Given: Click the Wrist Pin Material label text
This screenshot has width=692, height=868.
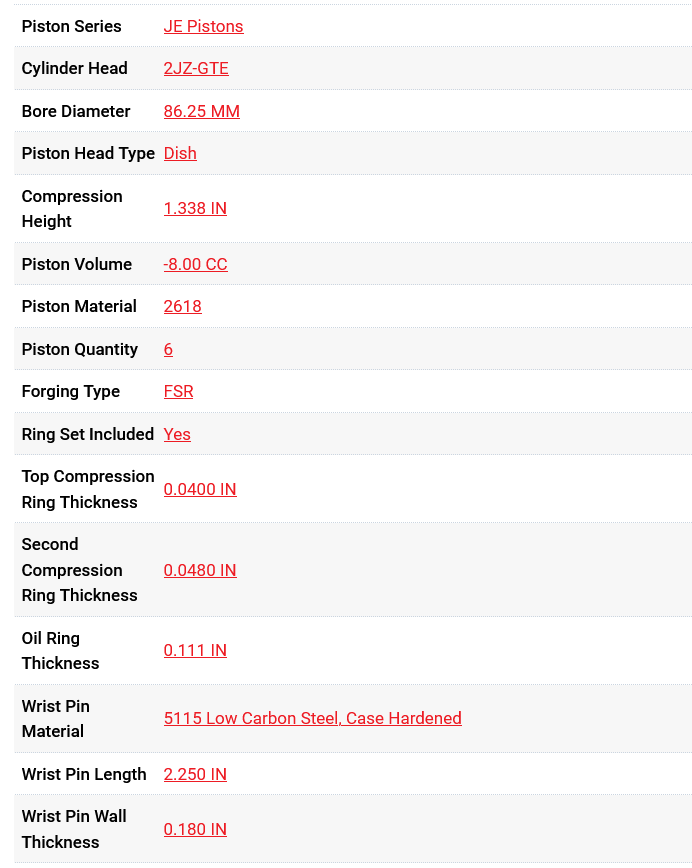Looking at the screenshot, I should pos(55,718).
